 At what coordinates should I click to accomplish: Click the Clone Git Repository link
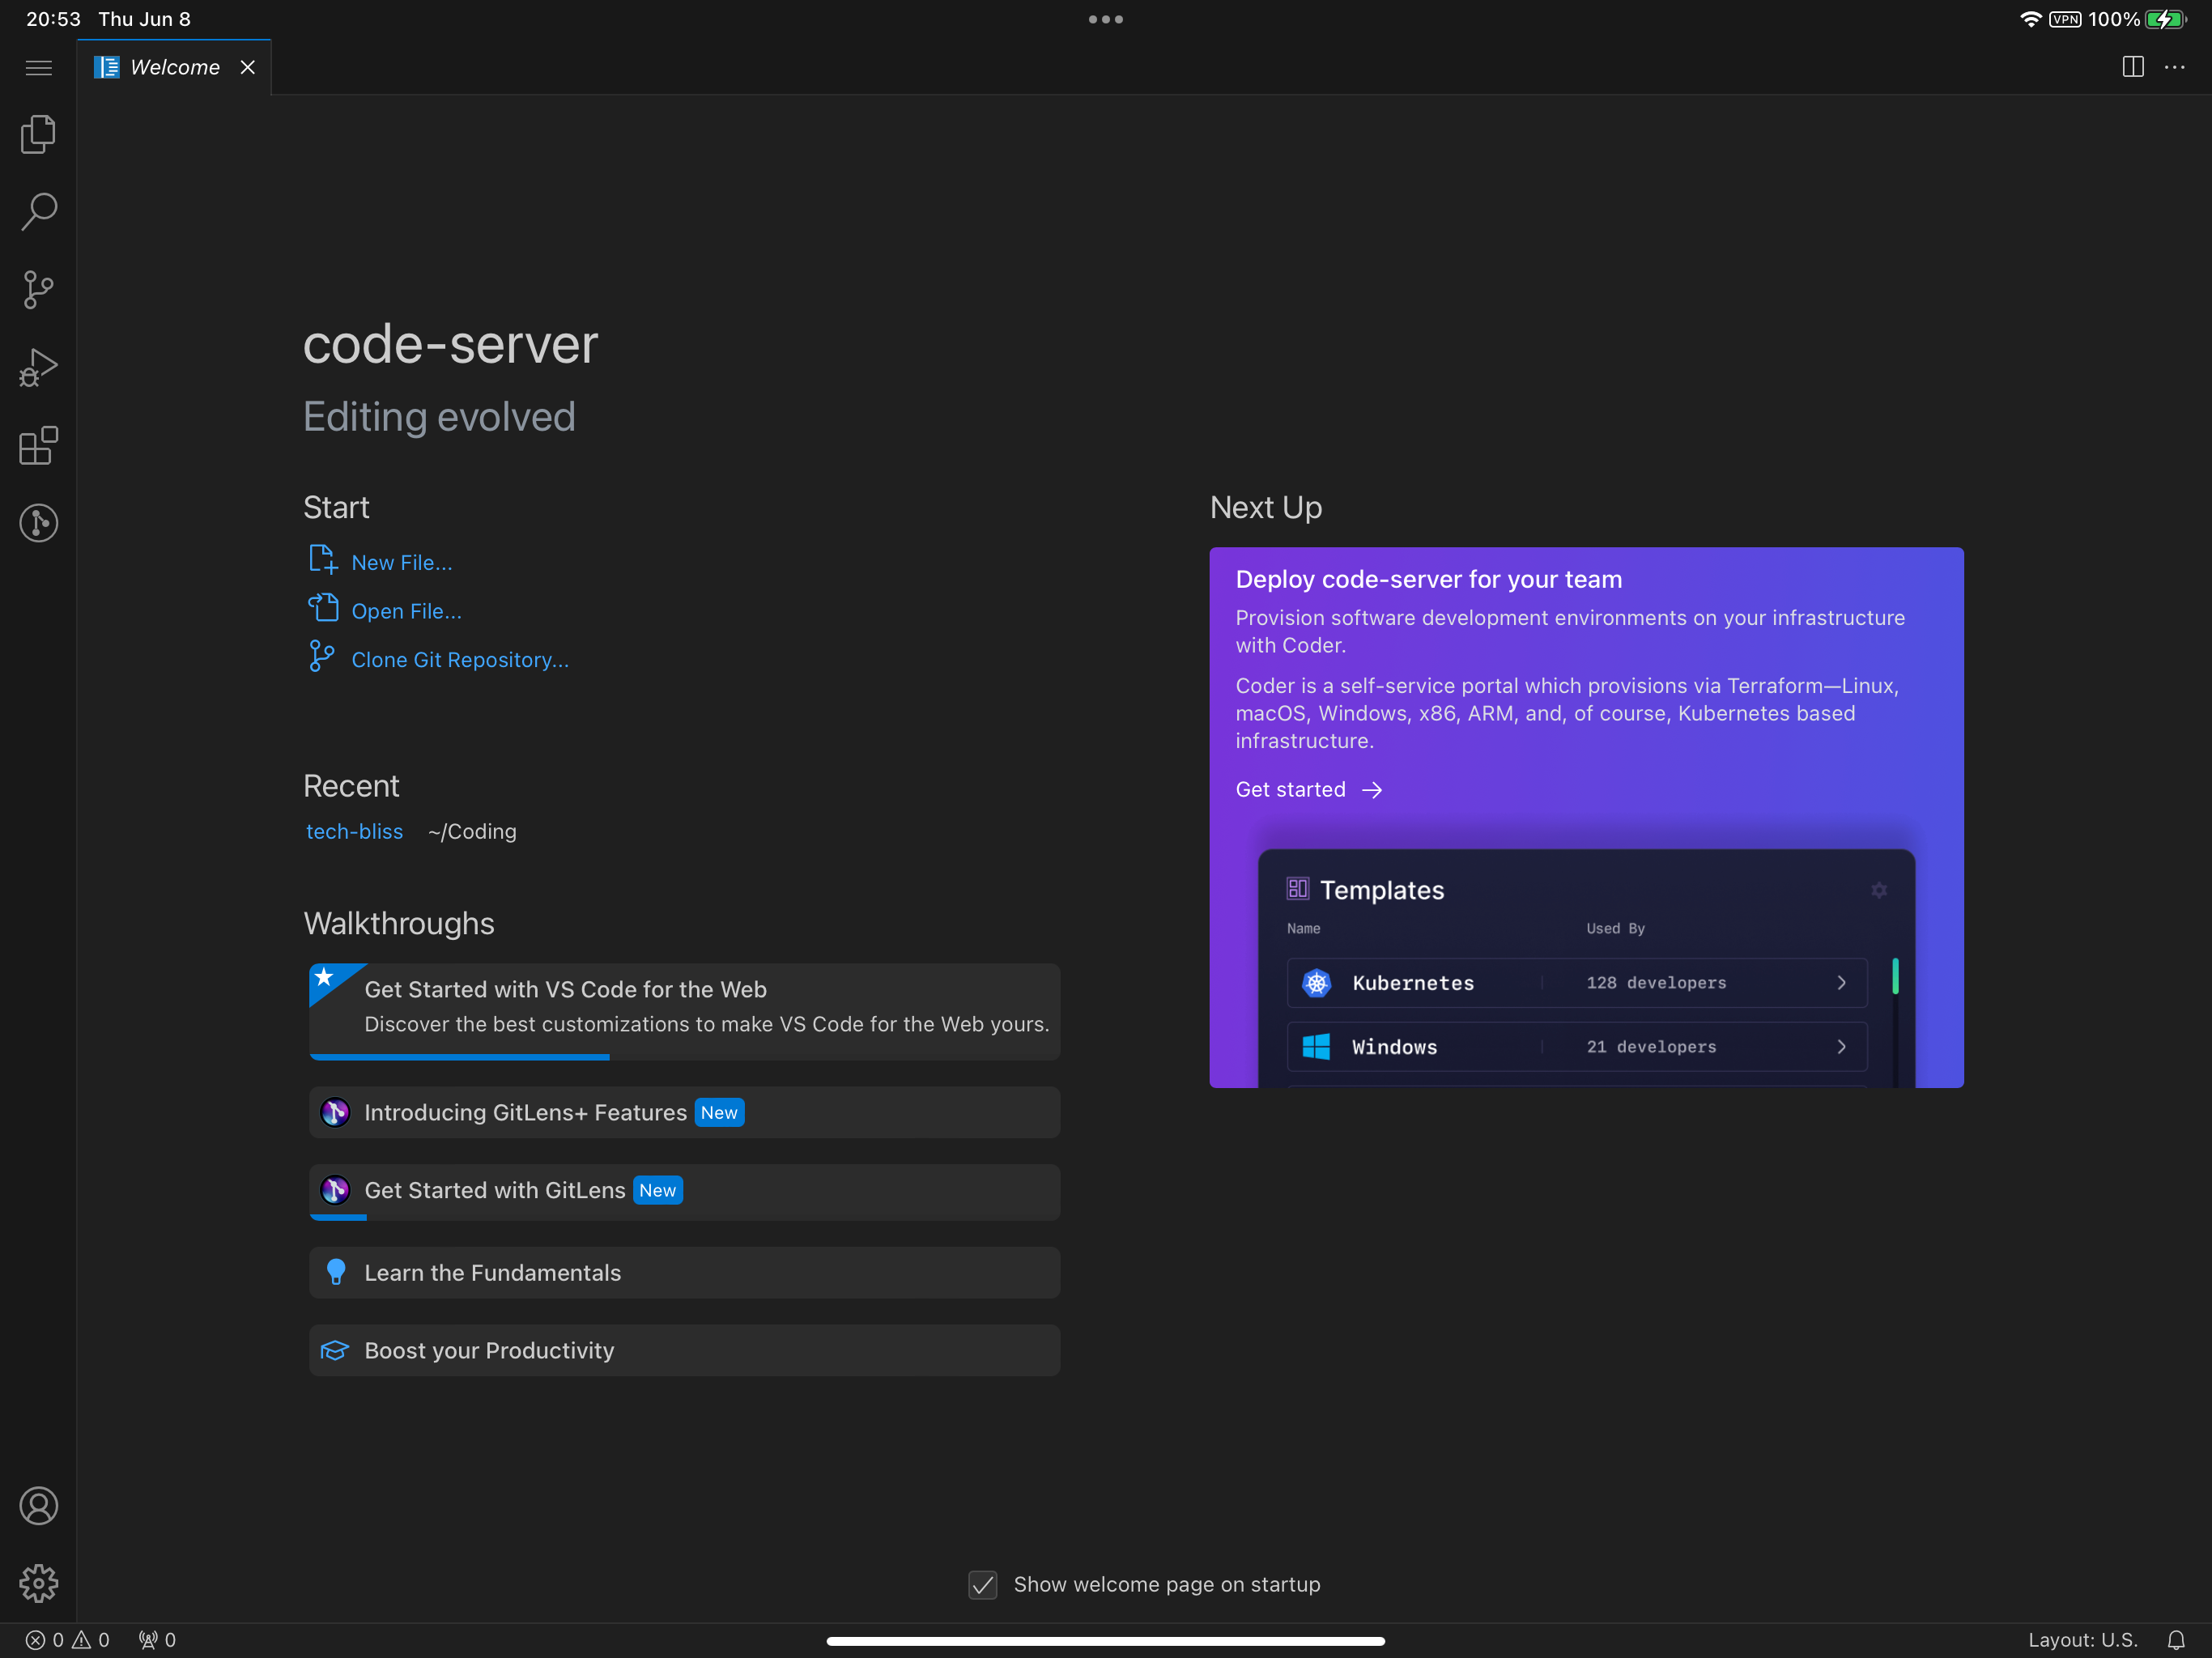pyautogui.click(x=459, y=660)
